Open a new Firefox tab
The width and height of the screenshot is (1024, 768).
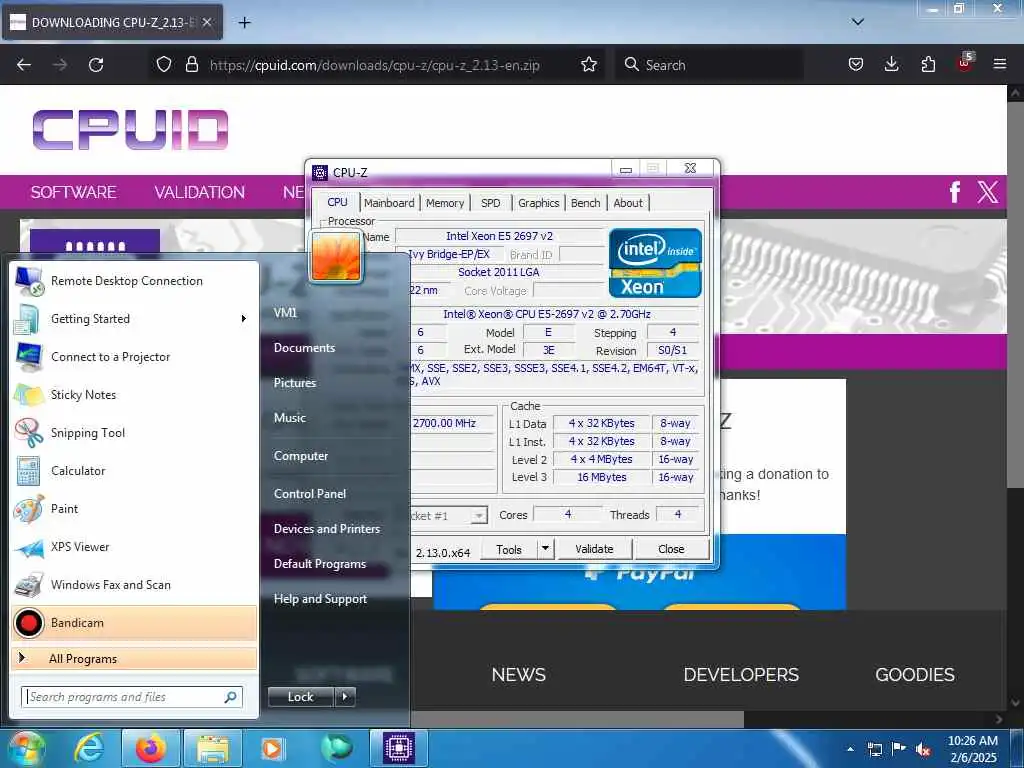(244, 22)
